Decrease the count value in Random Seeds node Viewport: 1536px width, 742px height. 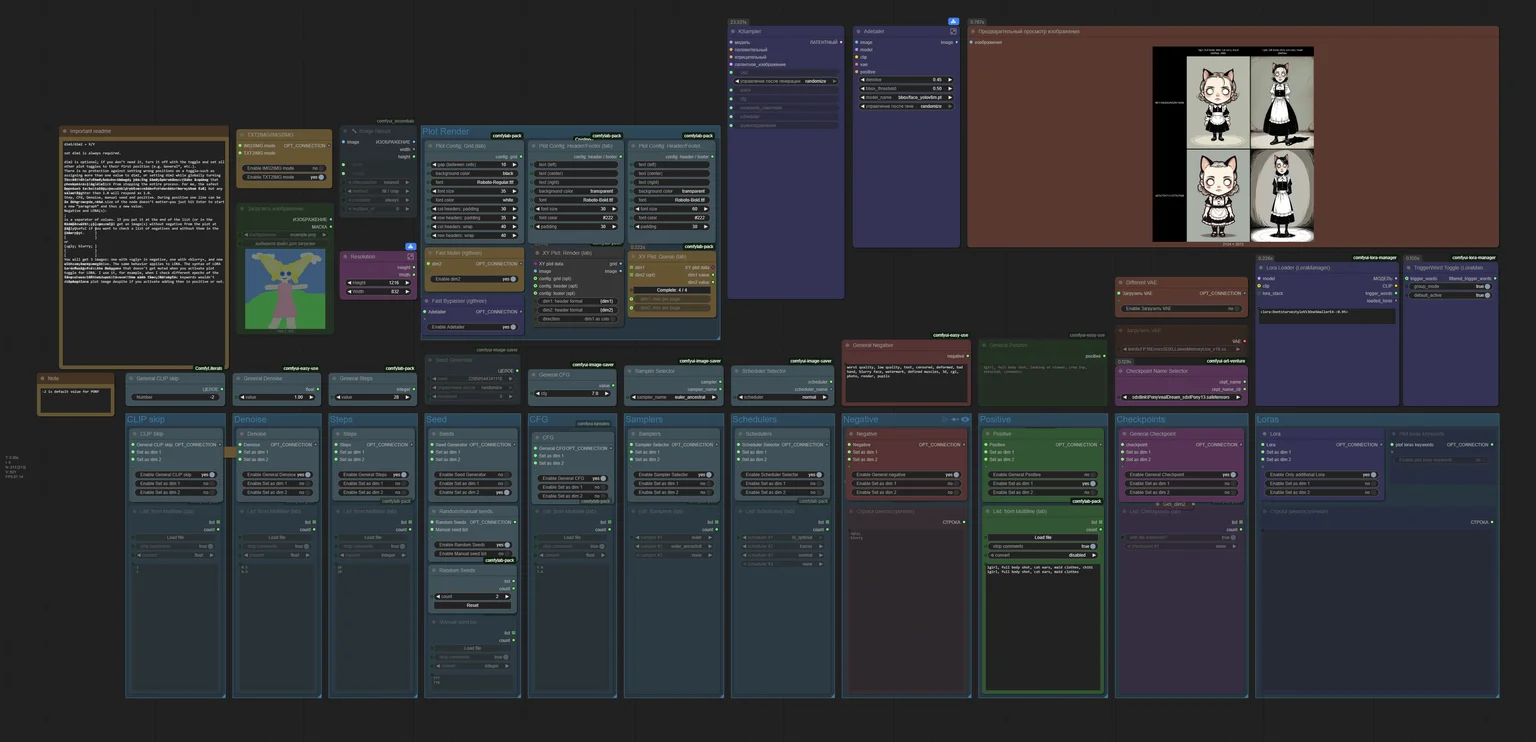(x=439, y=597)
